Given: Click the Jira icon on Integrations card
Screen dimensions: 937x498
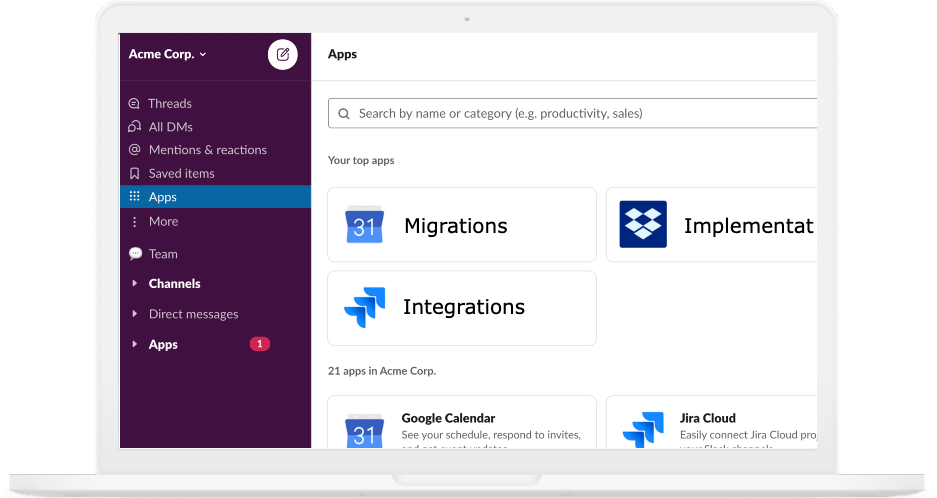Looking at the screenshot, I should pos(364,308).
